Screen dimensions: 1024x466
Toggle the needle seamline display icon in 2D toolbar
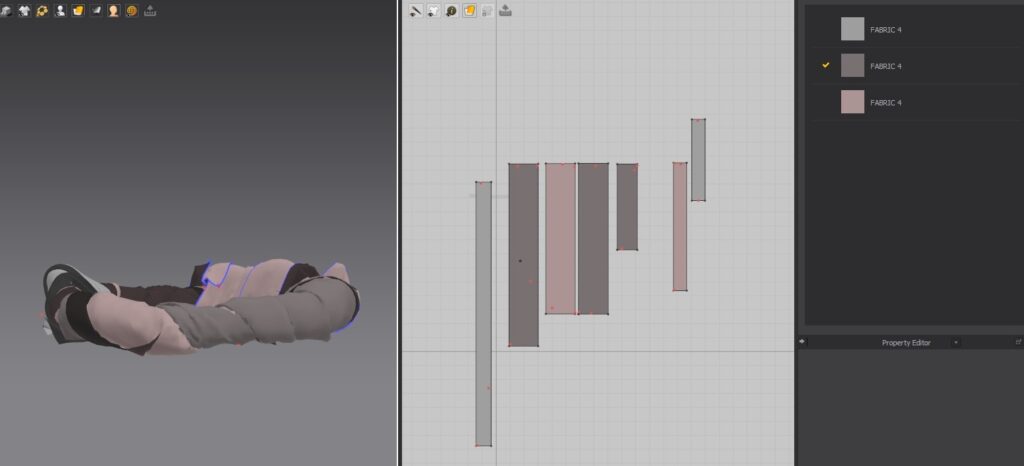tap(415, 11)
